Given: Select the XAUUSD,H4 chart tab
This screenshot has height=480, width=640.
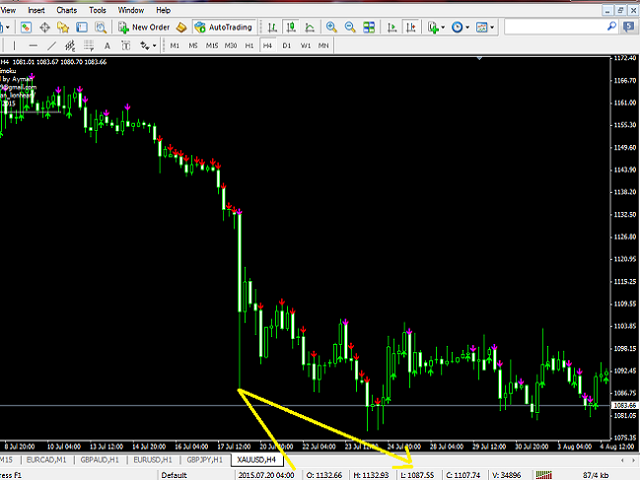Looking at the screenshot, I should click(257, 460).
